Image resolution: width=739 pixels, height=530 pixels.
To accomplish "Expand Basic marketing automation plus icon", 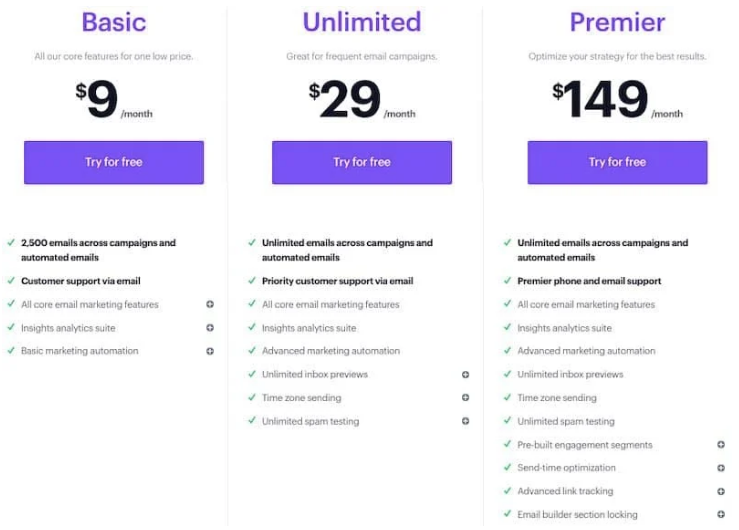I will pos(210,351).
